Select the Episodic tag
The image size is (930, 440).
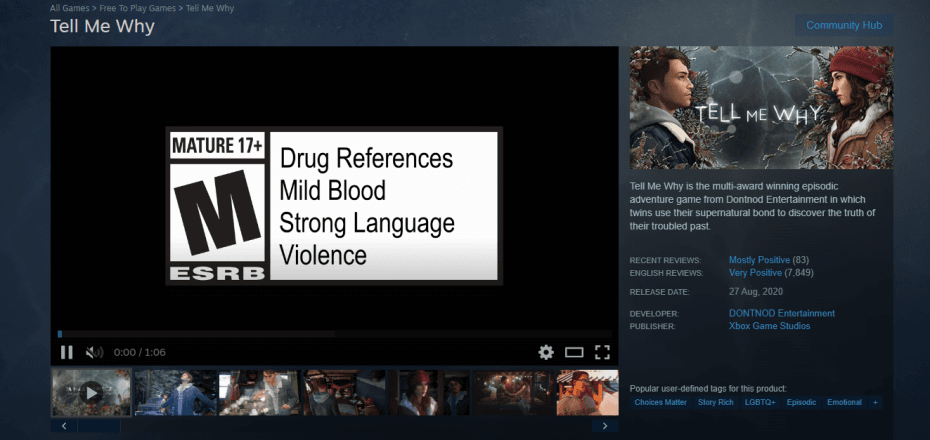801,402
